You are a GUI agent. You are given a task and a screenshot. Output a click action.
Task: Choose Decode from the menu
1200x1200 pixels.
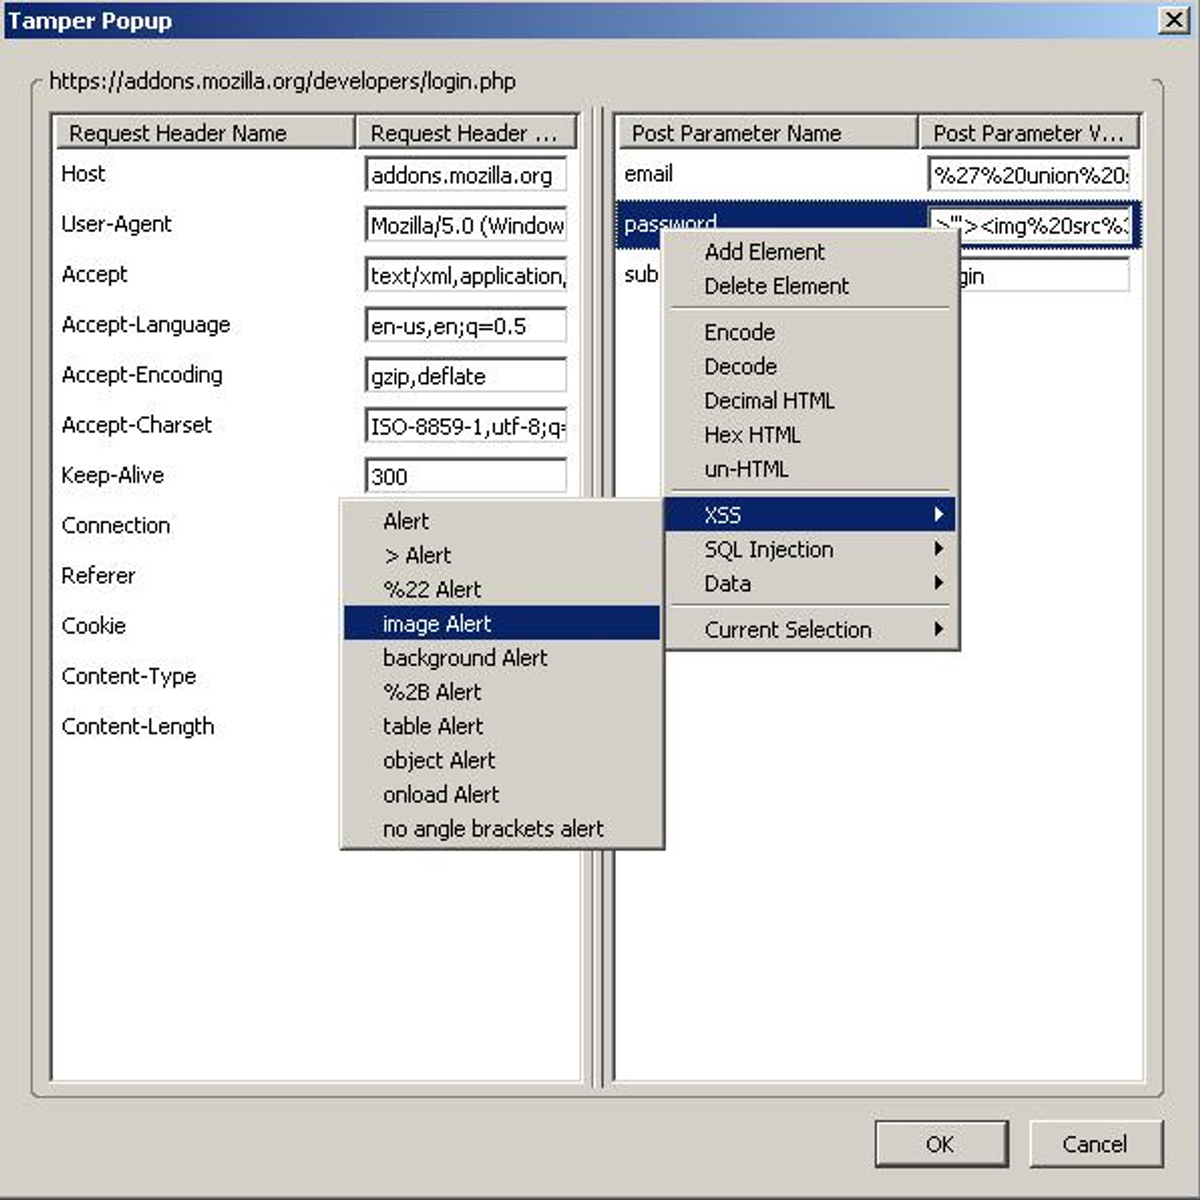pos(740,366)
